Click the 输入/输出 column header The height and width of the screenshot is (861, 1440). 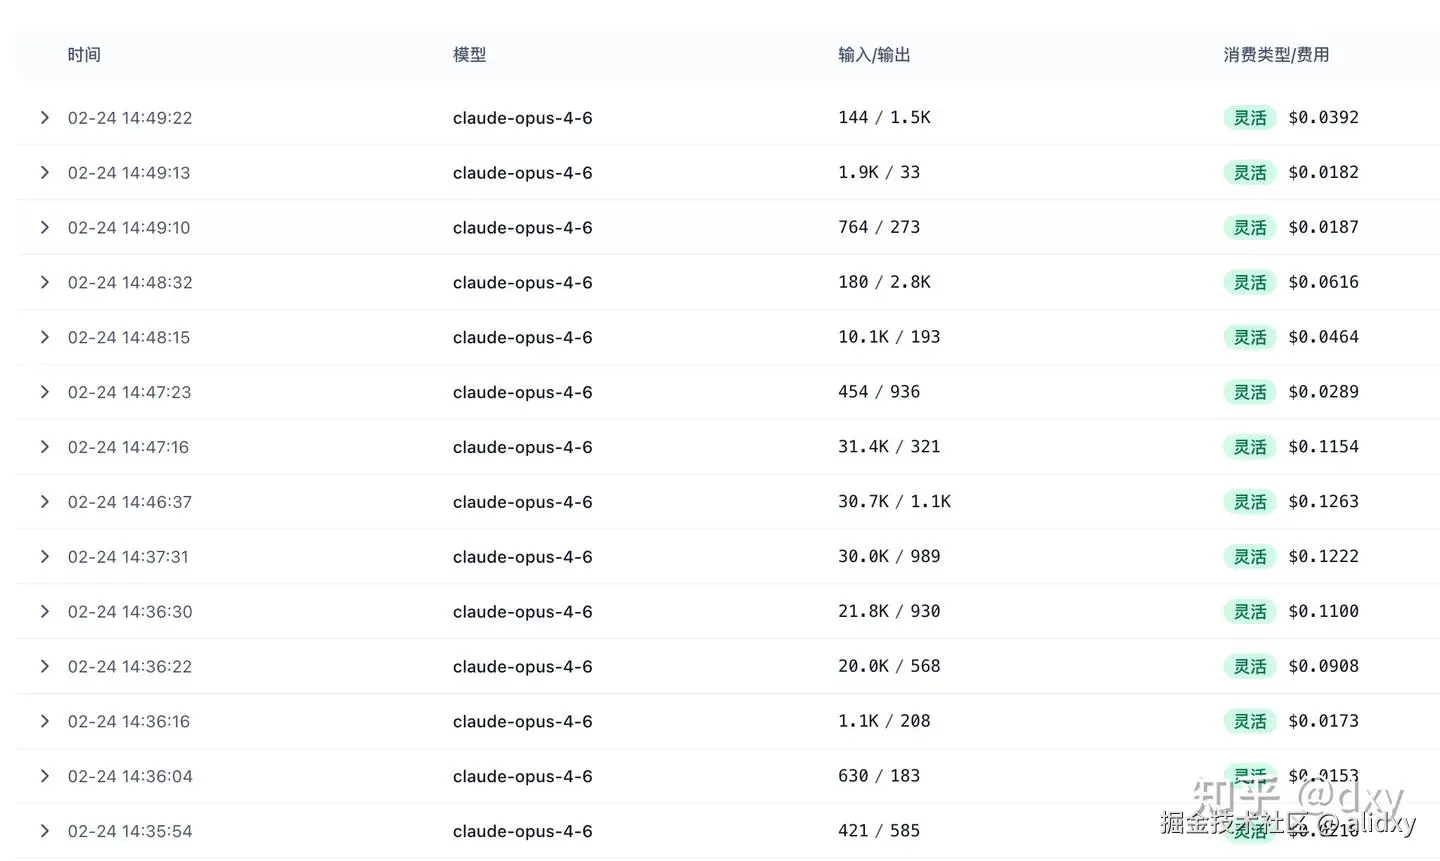[874, 55]
